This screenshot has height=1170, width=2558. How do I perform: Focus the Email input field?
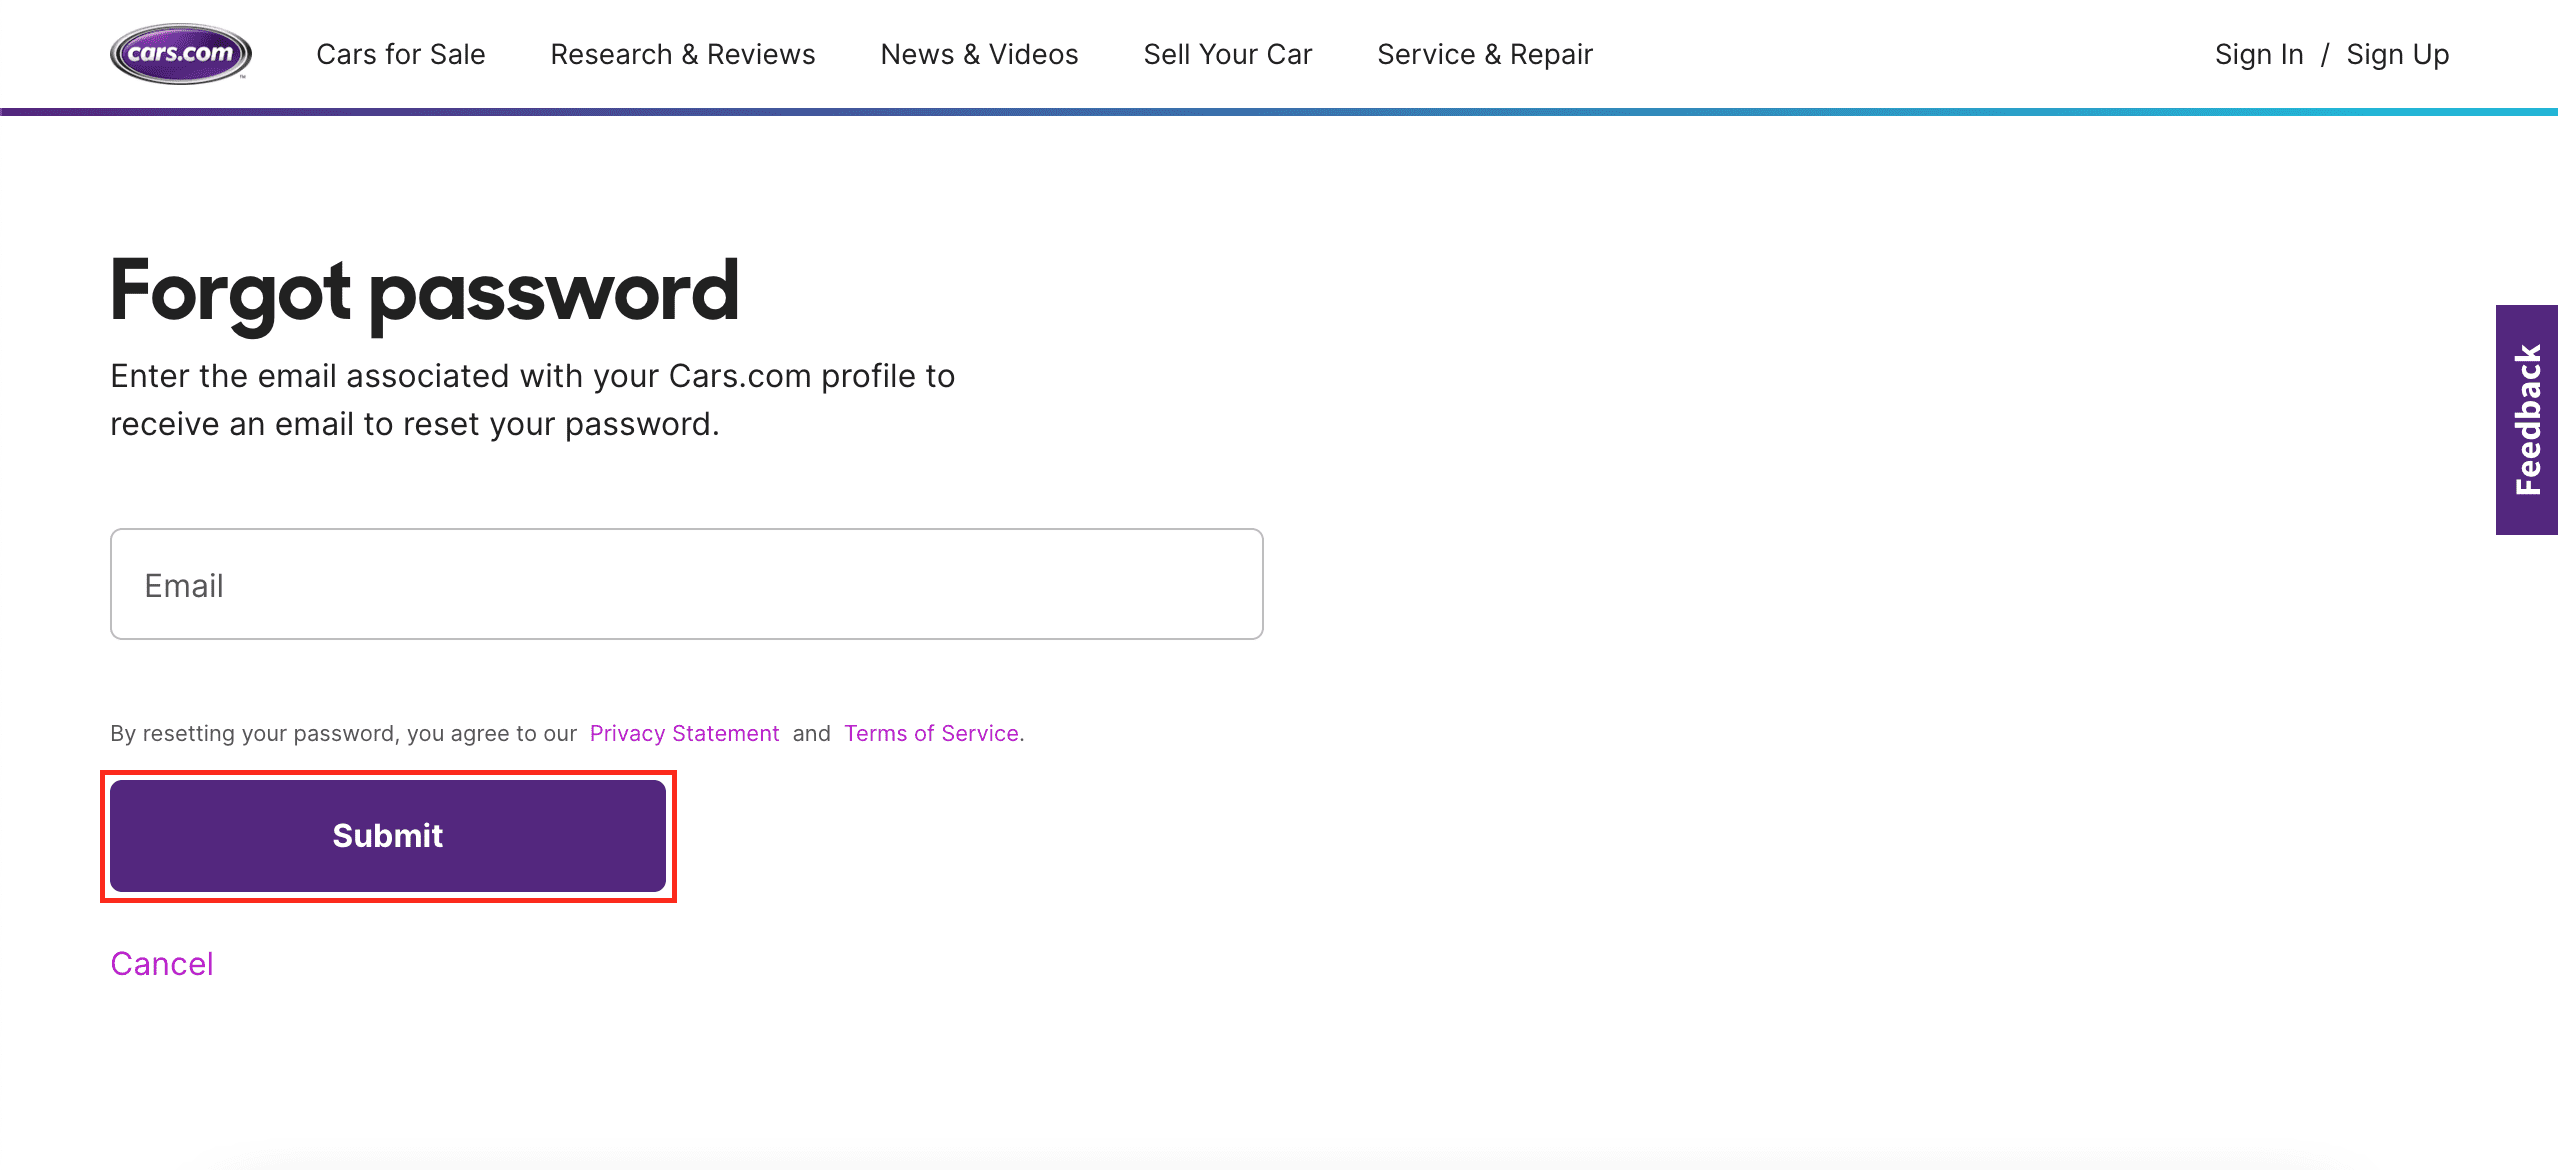click(x=686, y=584)
